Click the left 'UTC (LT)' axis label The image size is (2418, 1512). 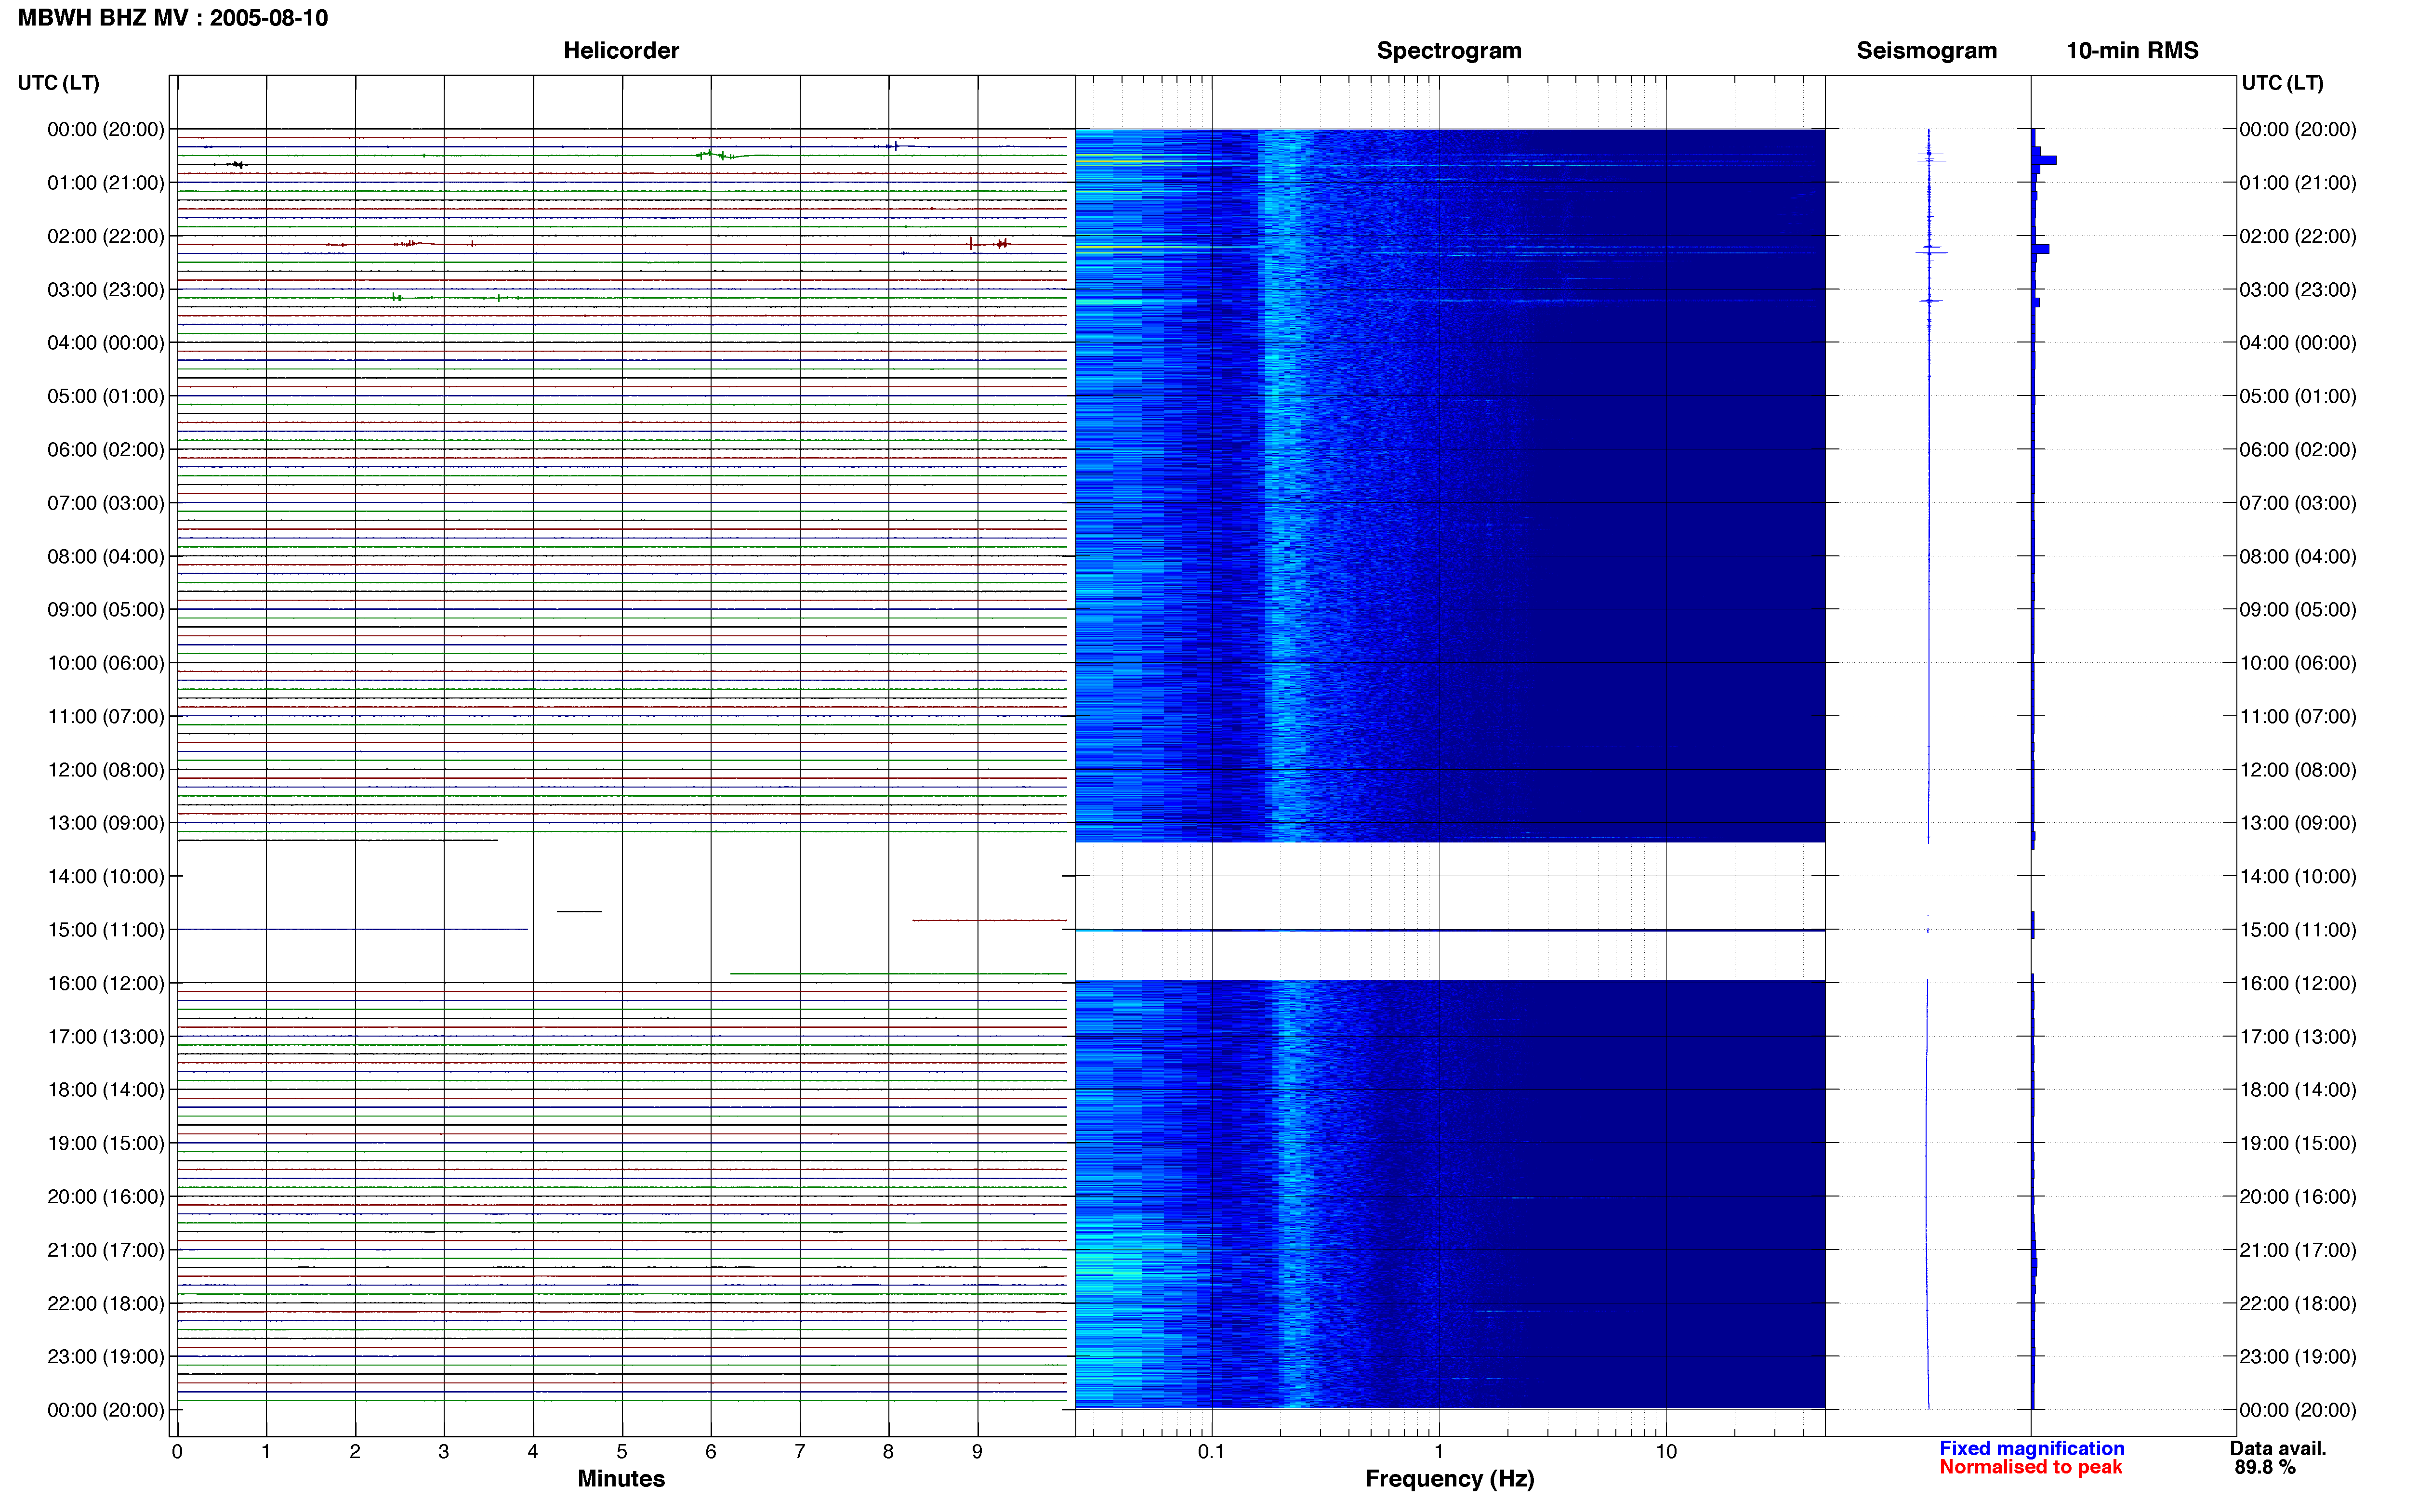point(59,83)
